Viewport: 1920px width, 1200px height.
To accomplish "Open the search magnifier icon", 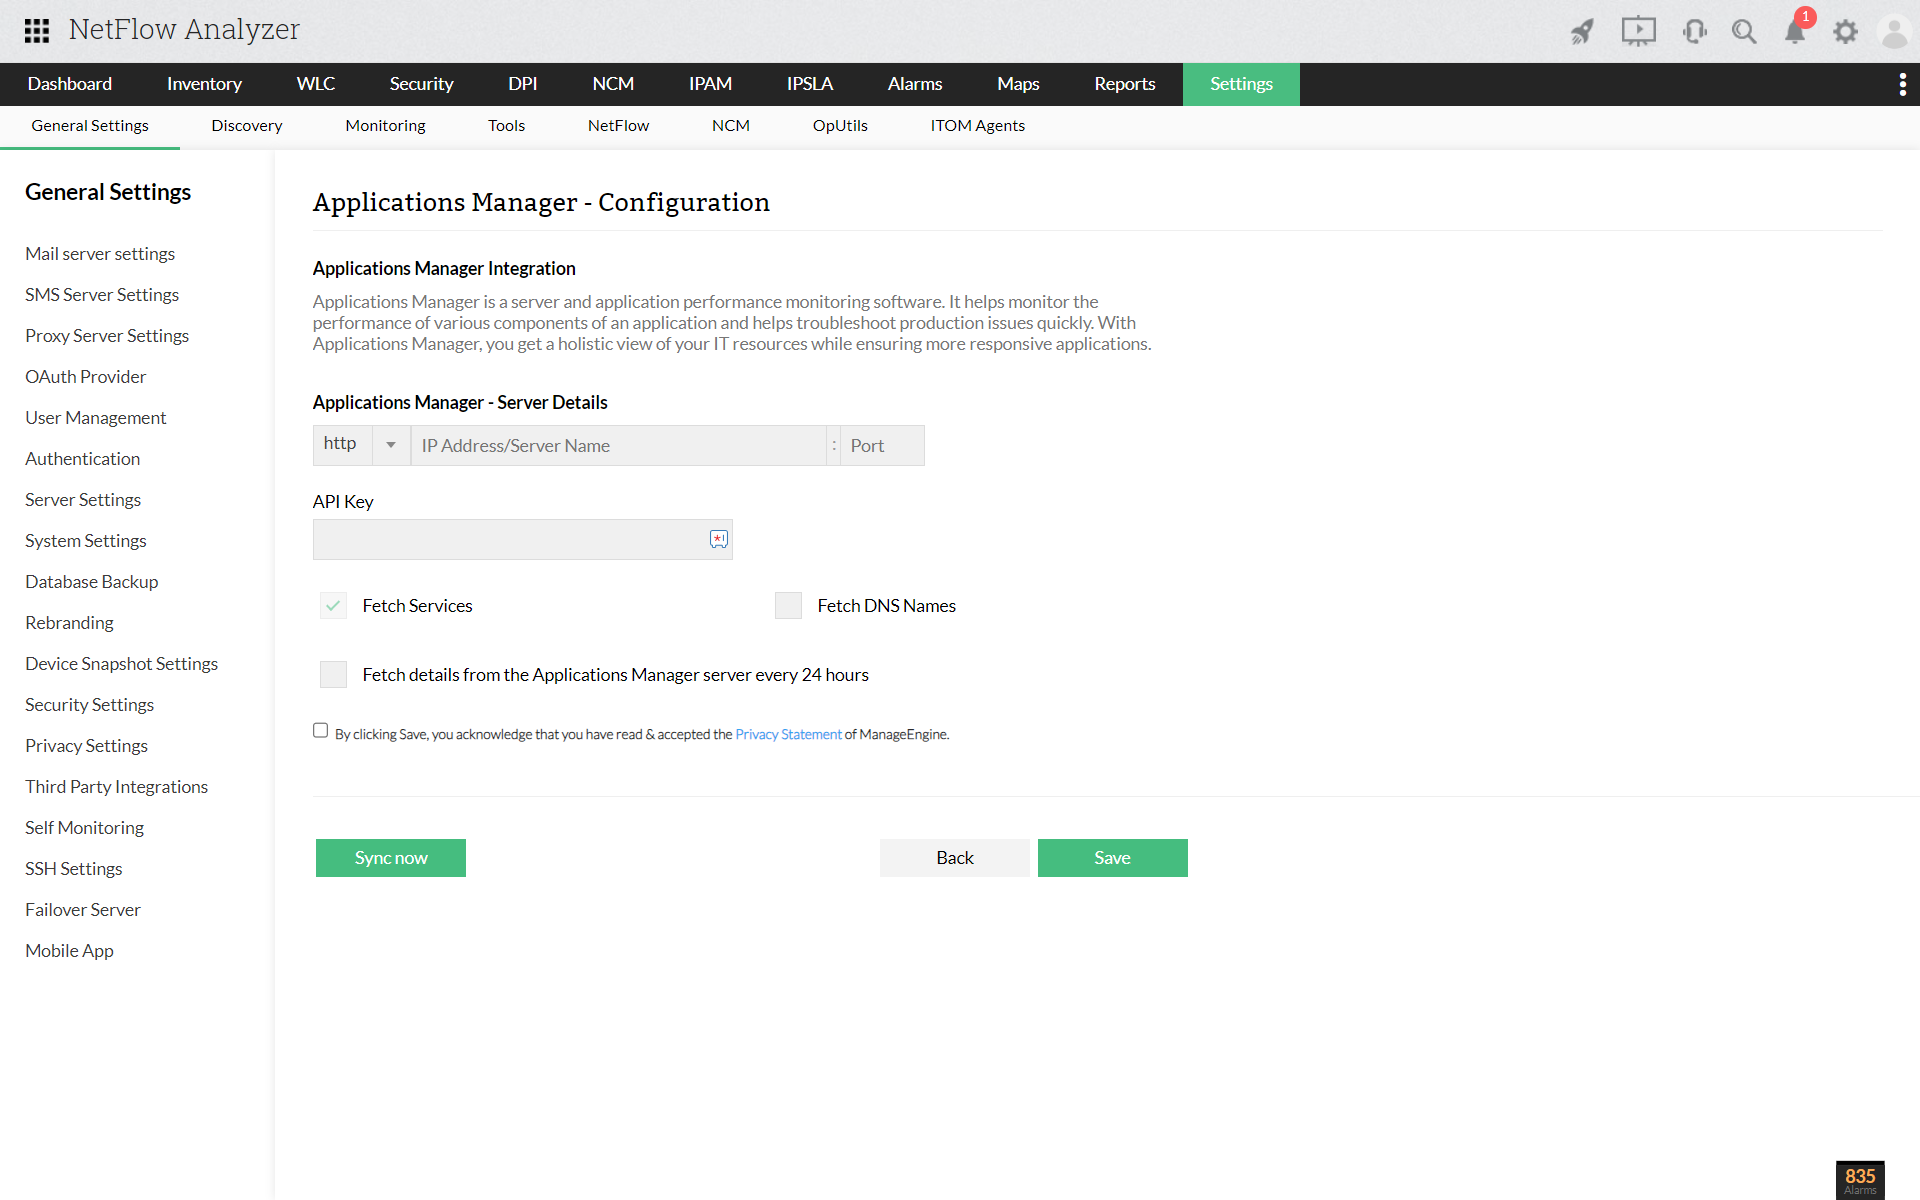I will (x=1744, y=32).
